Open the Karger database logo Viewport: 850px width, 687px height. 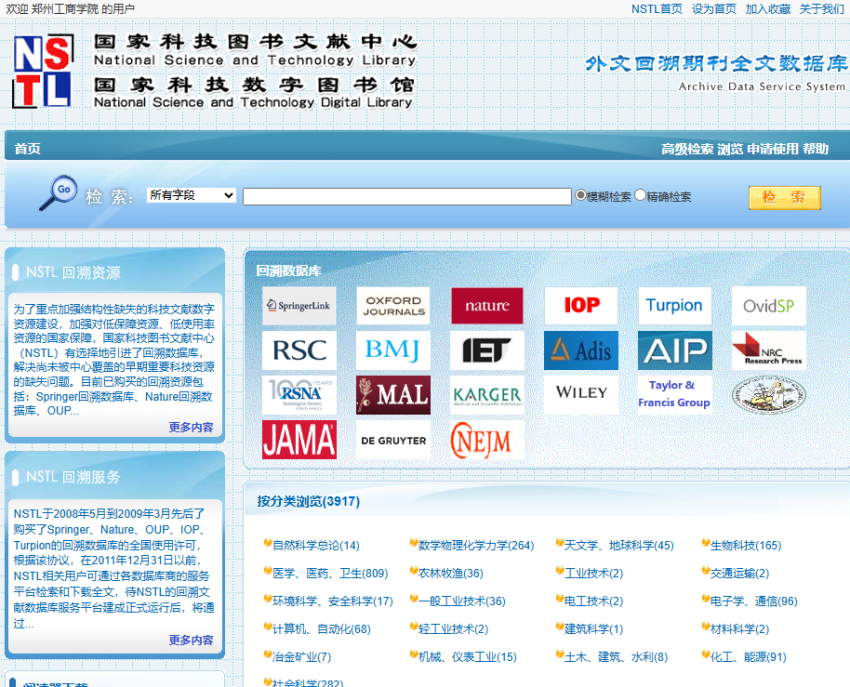pyautogui.click(x=487, y=395)
